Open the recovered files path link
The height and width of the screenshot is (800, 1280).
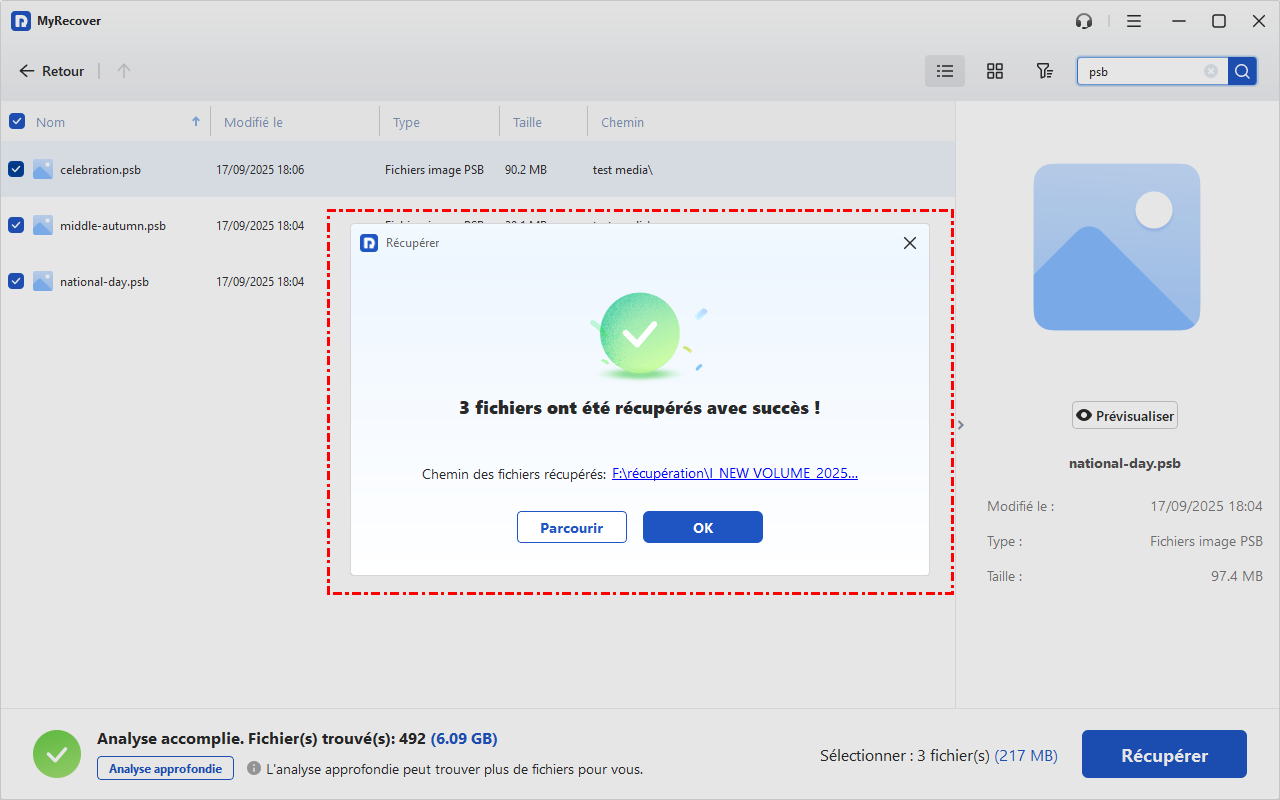point(734,474)
